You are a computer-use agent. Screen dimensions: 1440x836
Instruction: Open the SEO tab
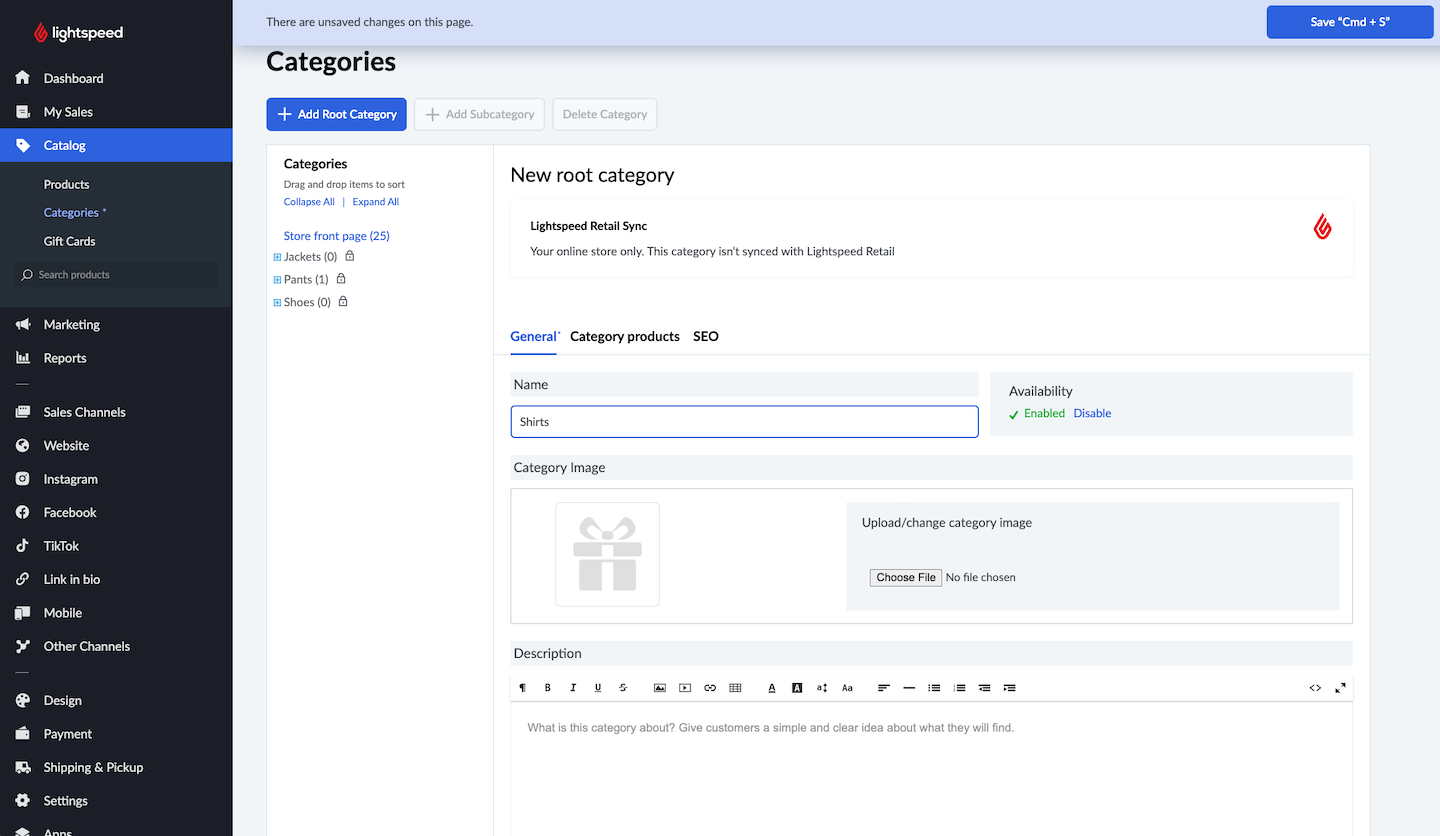(705, 336)
